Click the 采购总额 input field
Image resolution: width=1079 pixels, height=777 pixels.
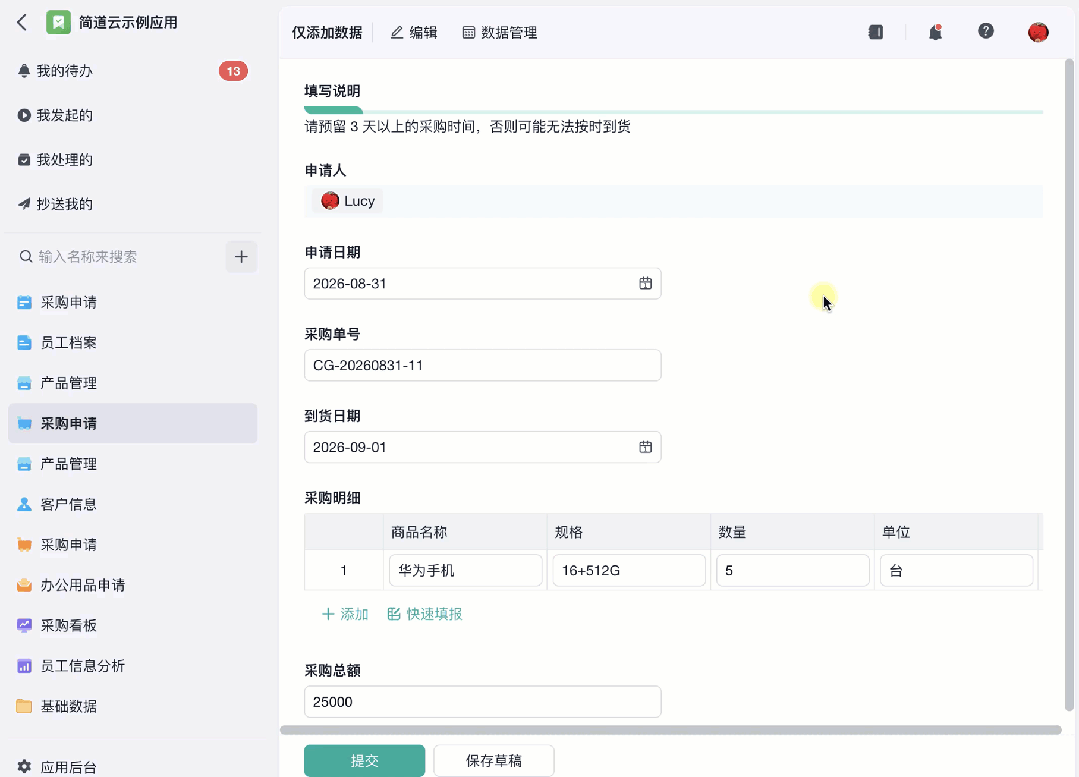[x=482, y=702]
